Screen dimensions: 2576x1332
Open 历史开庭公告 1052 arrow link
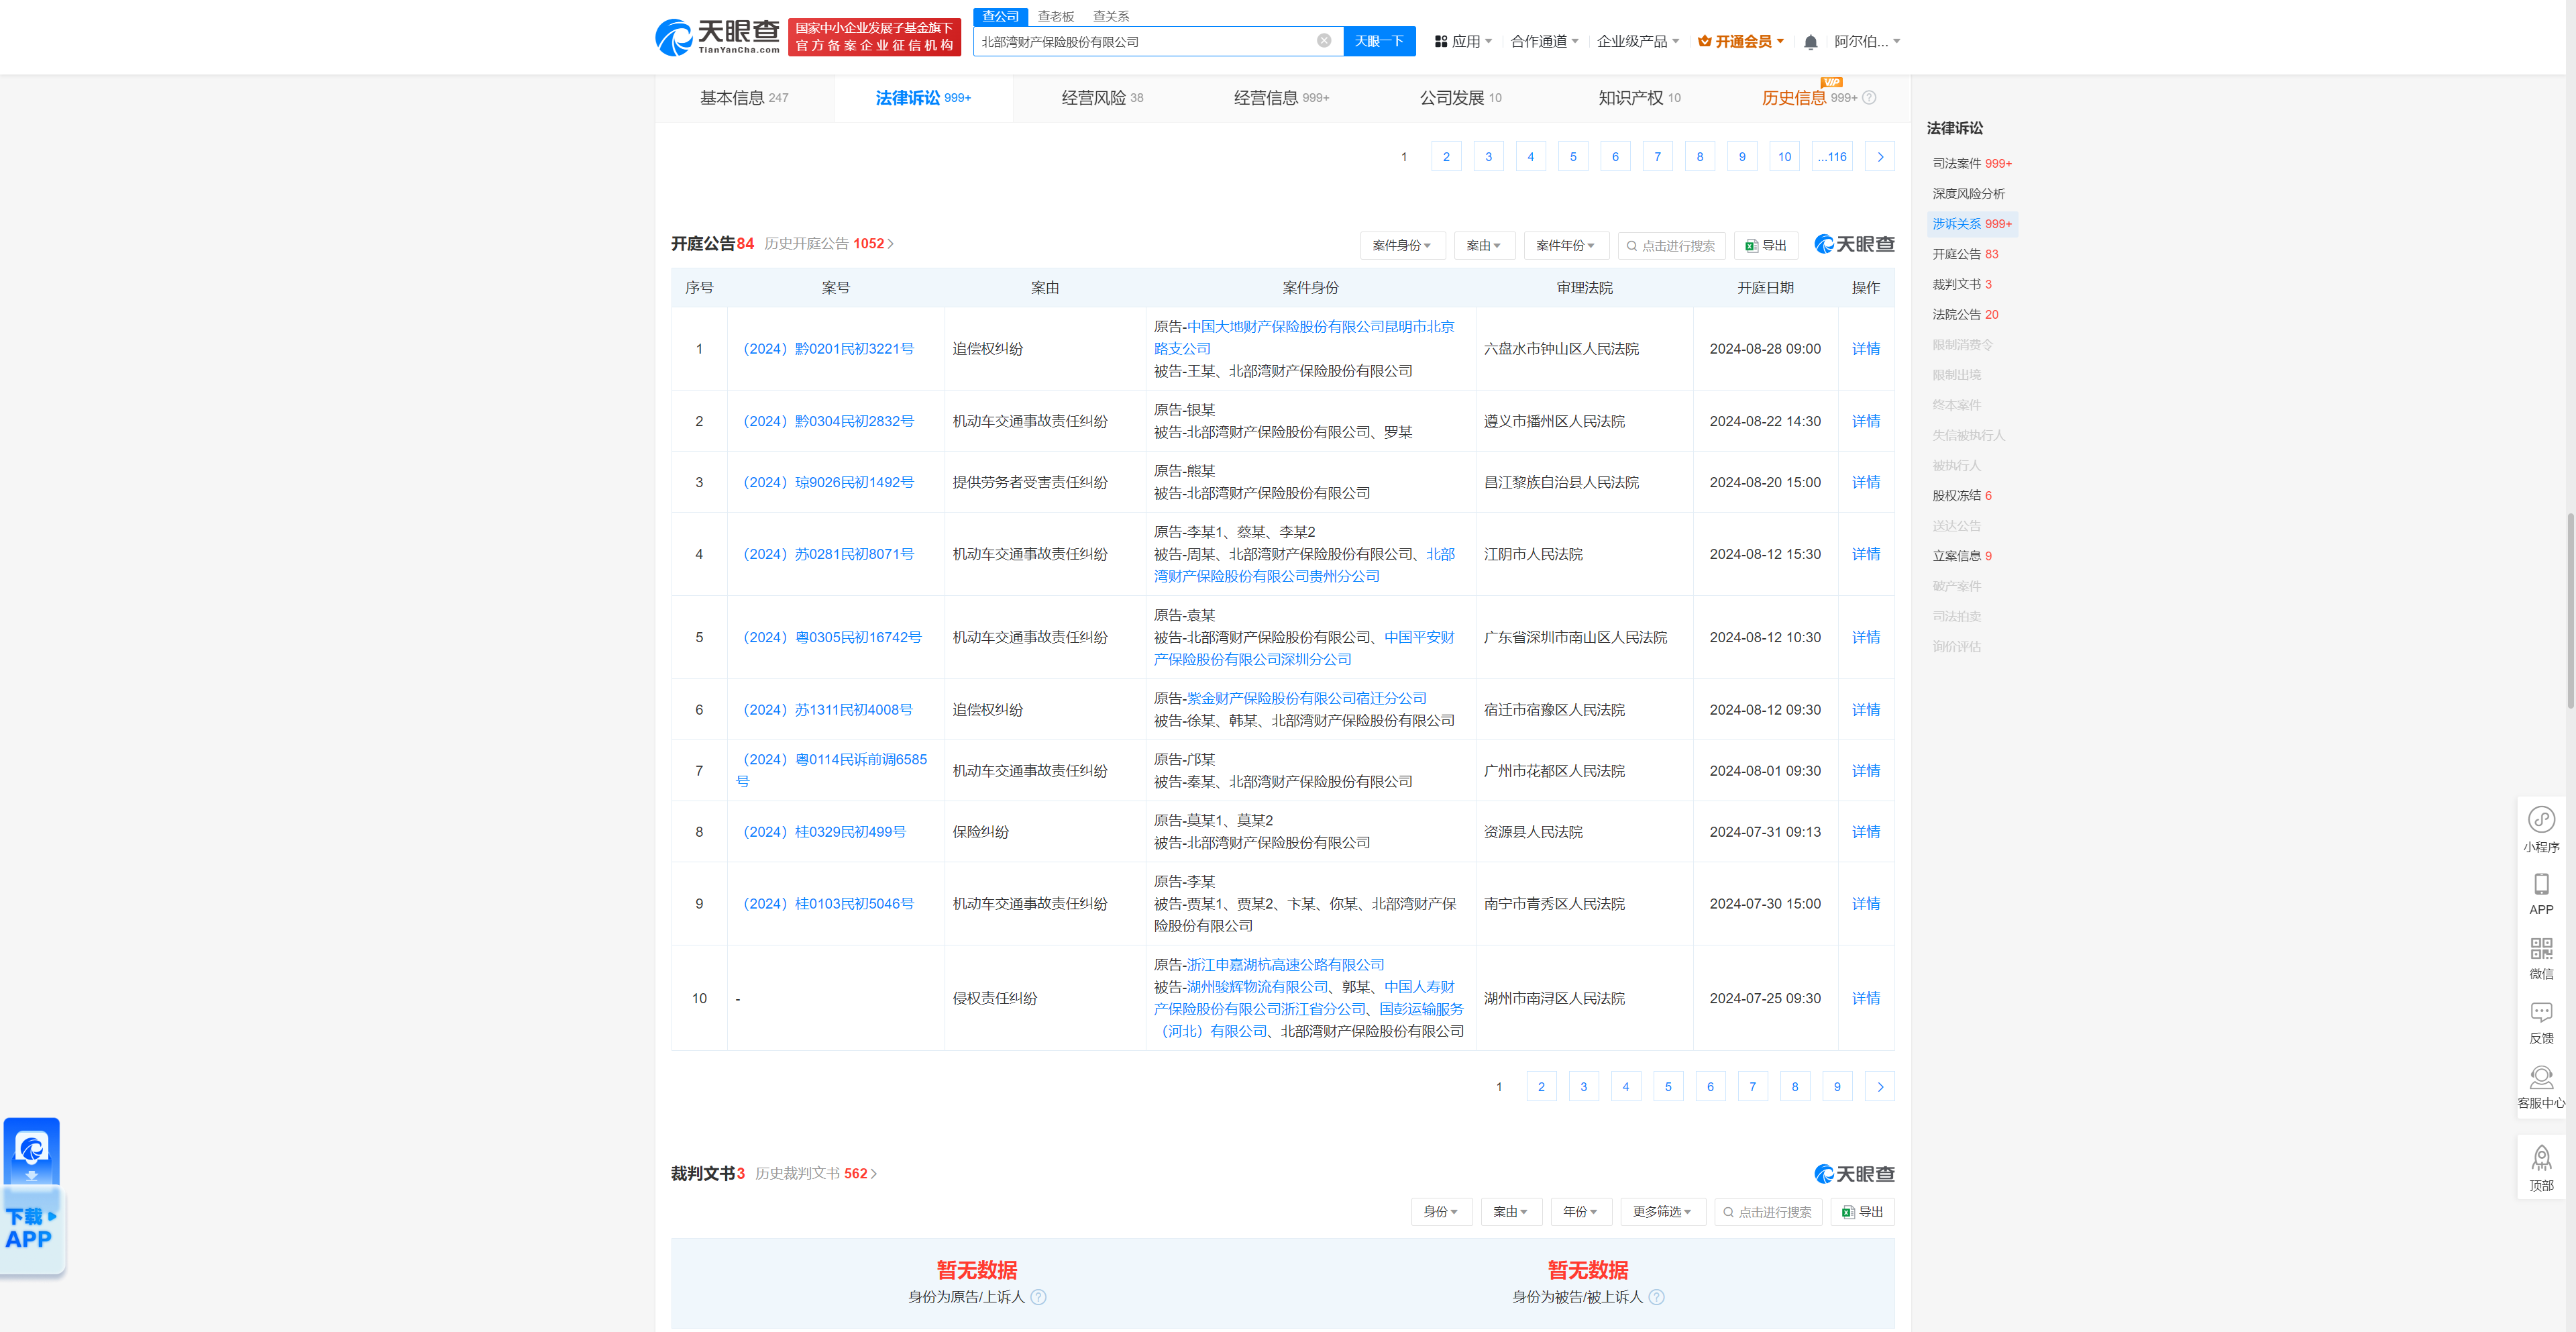(x=829, y=243)
